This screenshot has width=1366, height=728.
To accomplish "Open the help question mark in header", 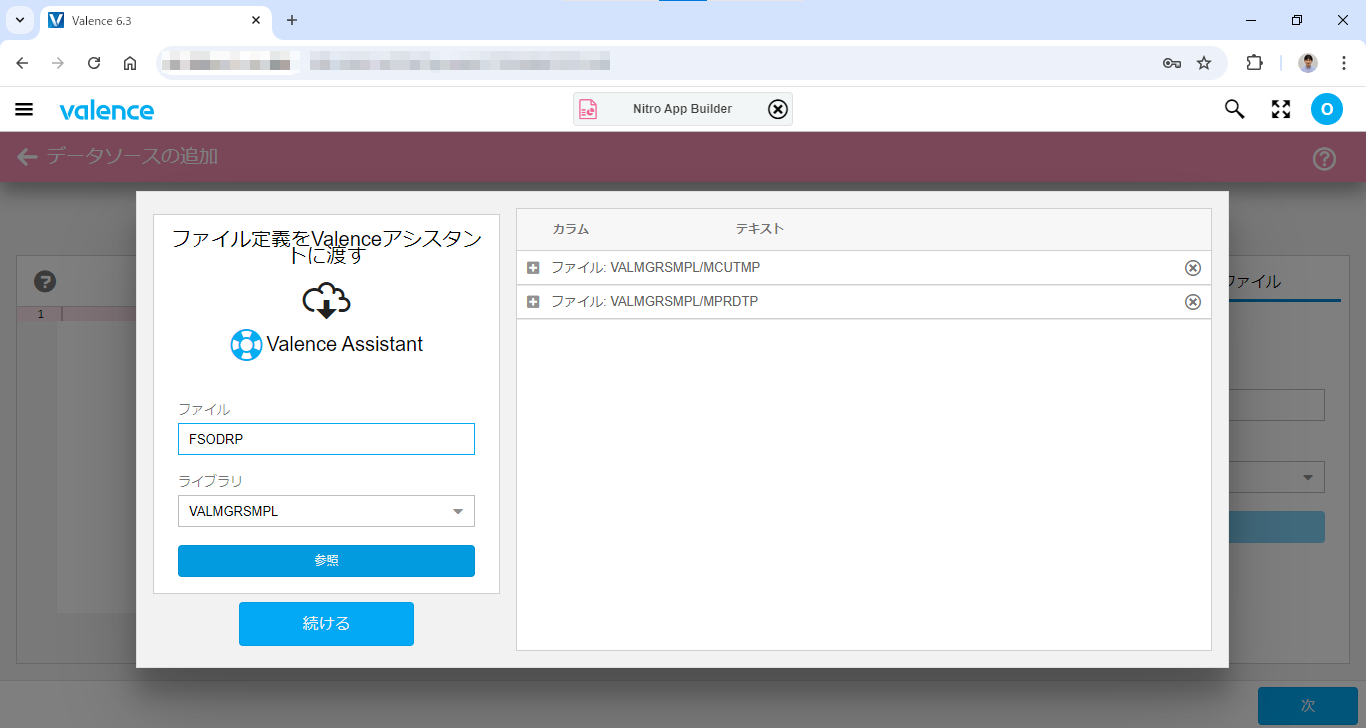I will pos(1324,158).
